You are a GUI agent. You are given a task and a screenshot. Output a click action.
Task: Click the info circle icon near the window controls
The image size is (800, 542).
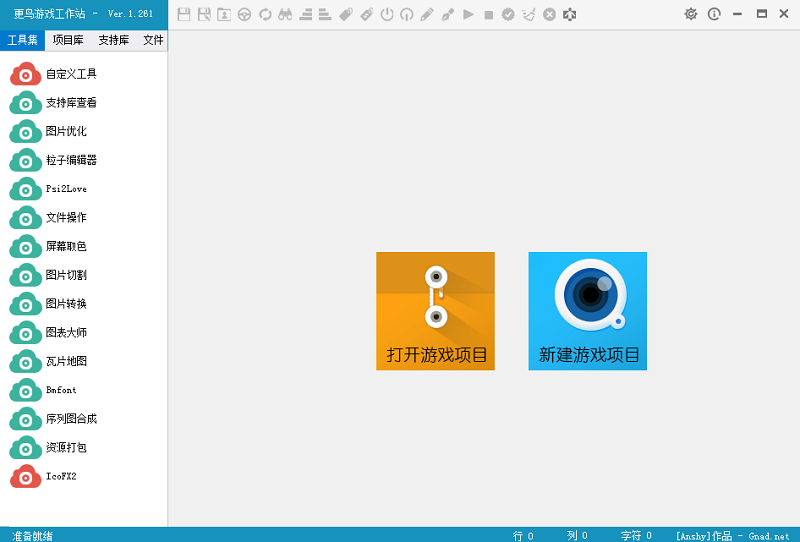[x=714, y=14]
